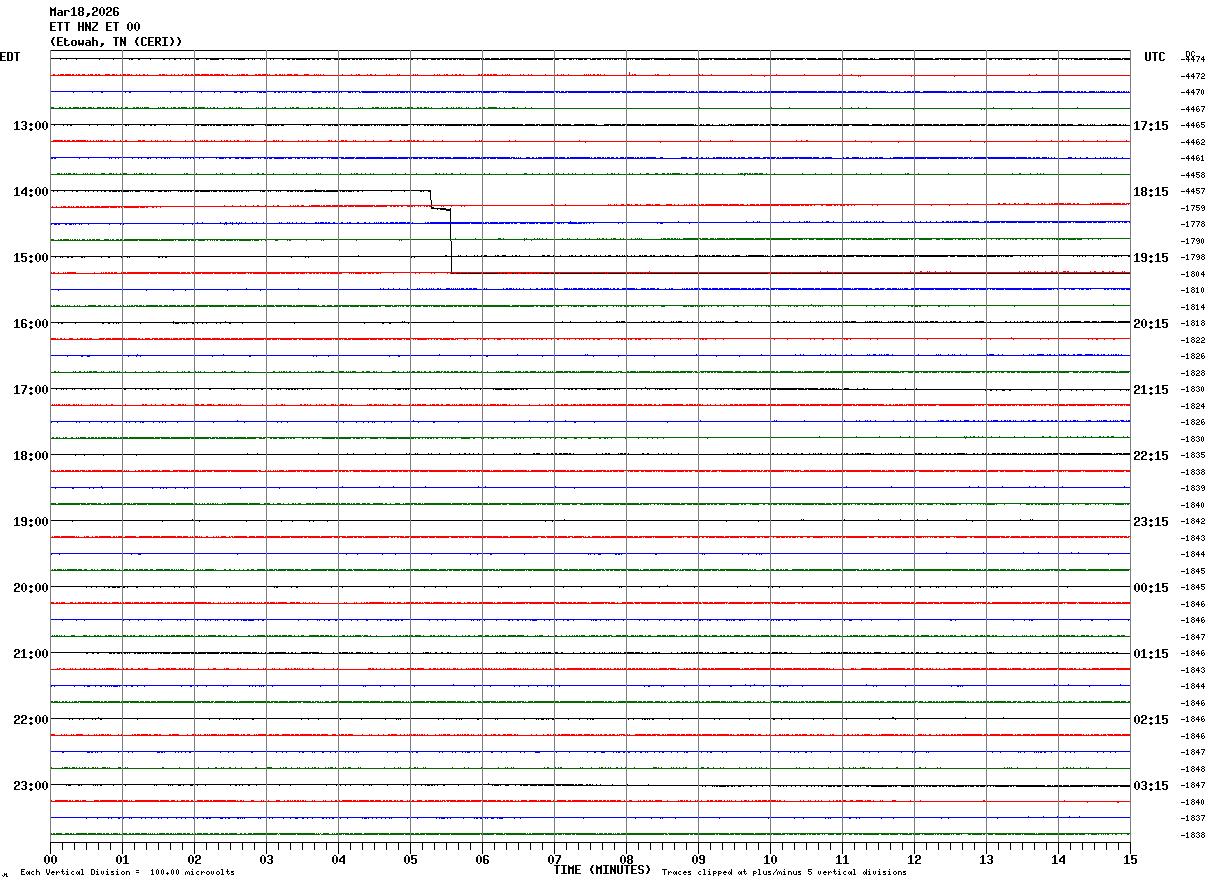Viewport: 1210px width, 886px height.
Task: Click the DC offset value "-4458"
Action: [1192, 175]
